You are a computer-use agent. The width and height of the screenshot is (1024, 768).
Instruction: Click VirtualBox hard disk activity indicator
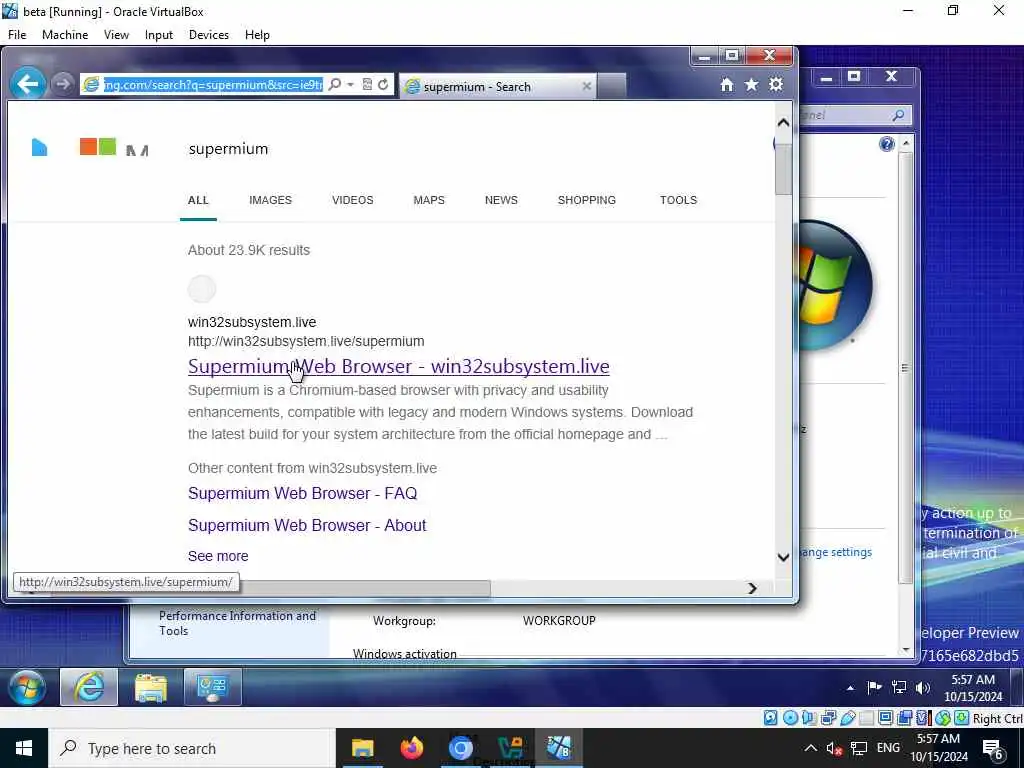coord(771,718)
